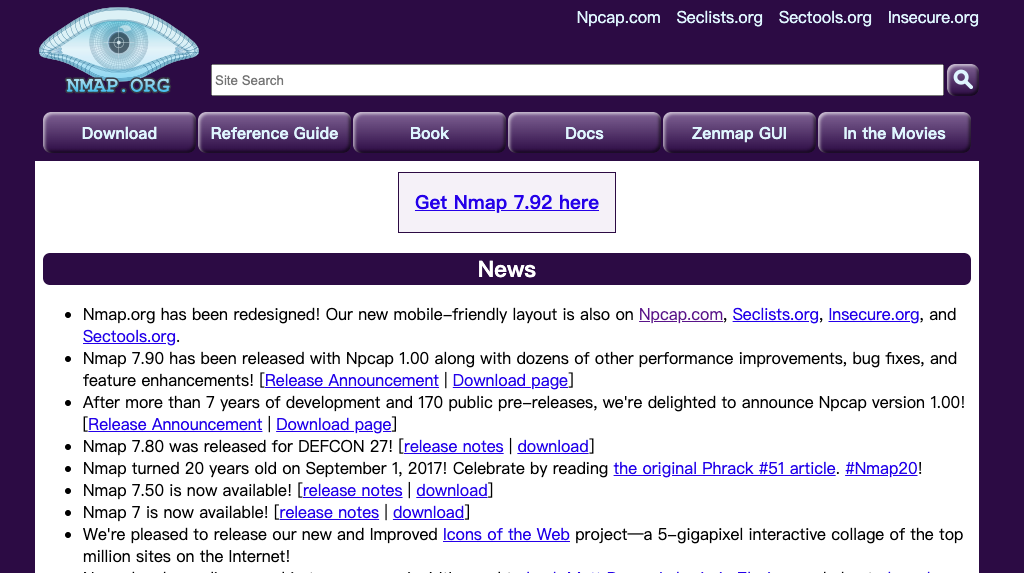Open the Npcap.com link in top header

(x=618, y=18)
